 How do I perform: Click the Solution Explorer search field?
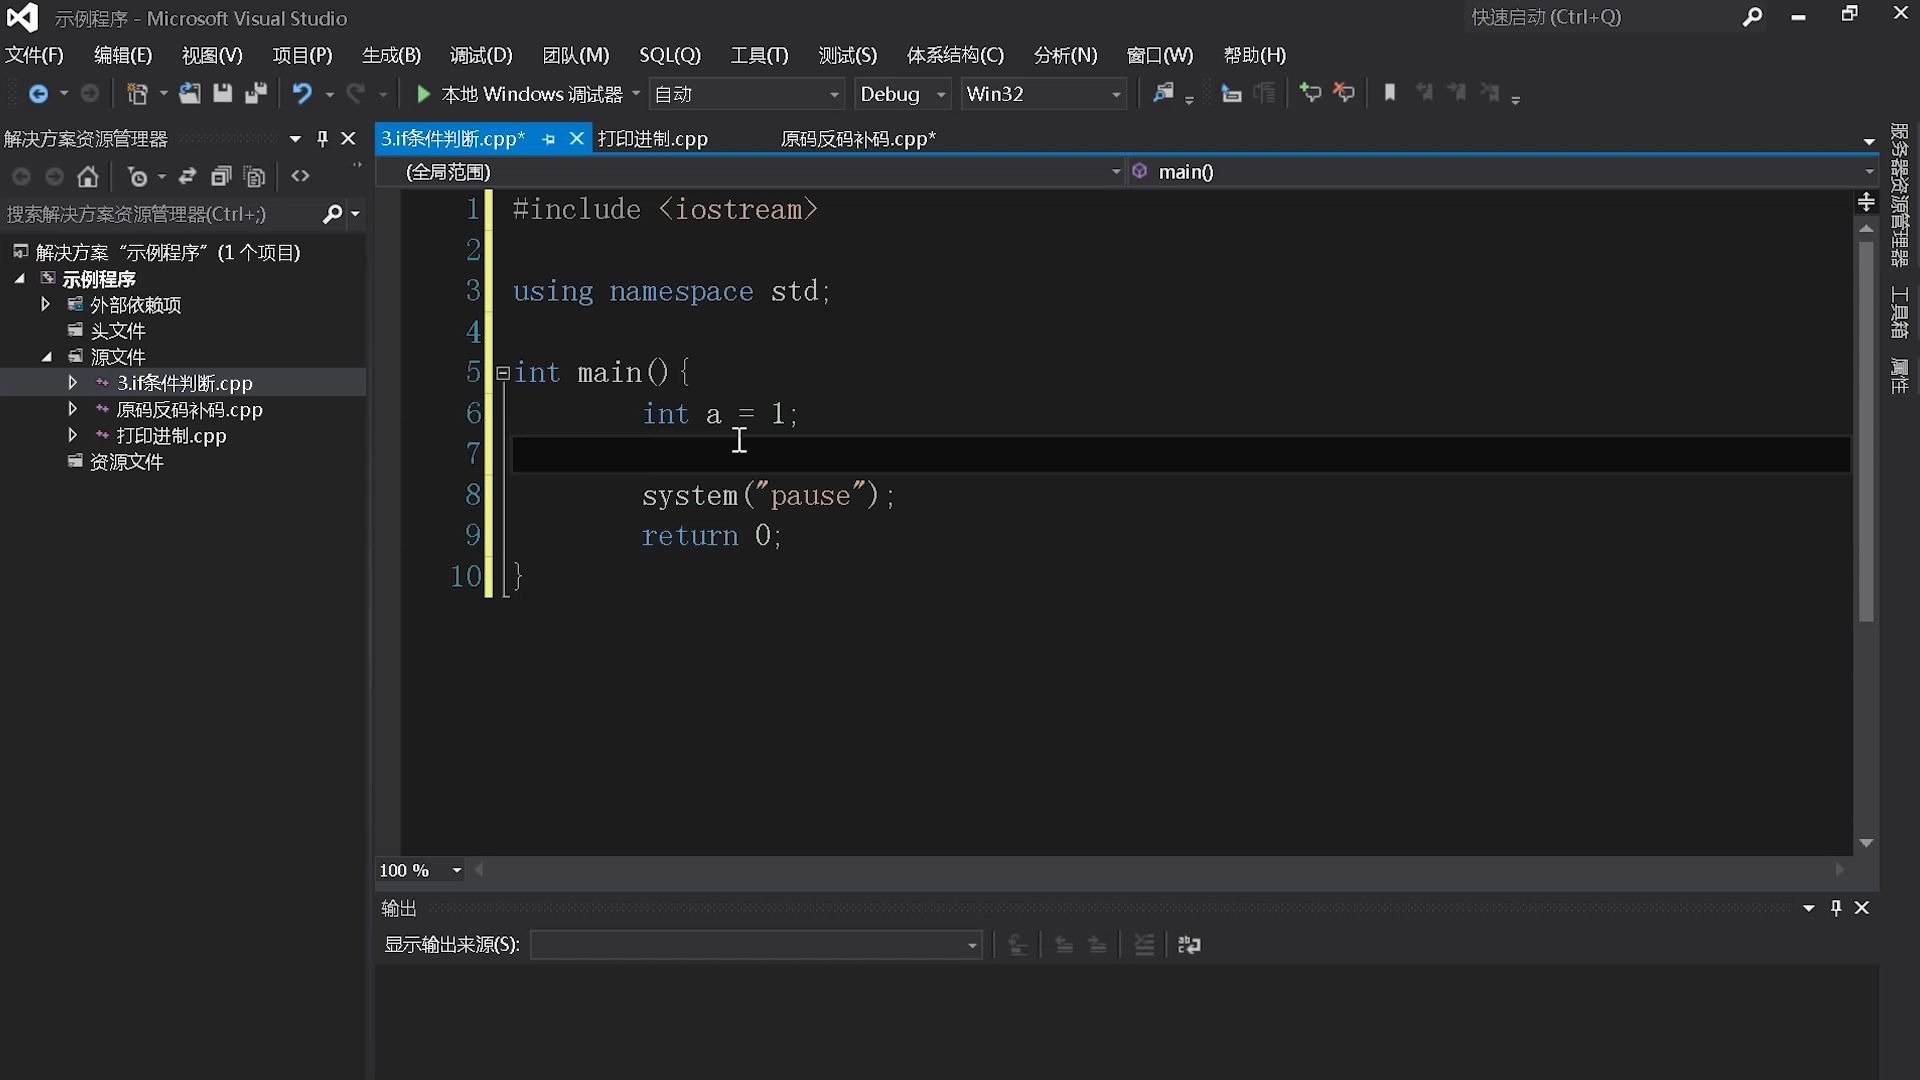[160, 214]
